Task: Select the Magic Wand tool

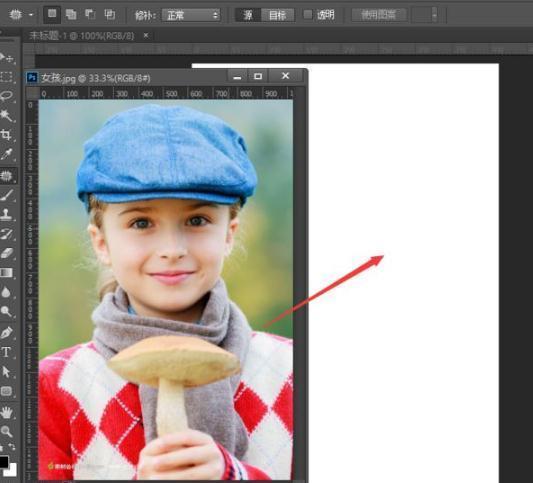Action: tap(7, 116)
